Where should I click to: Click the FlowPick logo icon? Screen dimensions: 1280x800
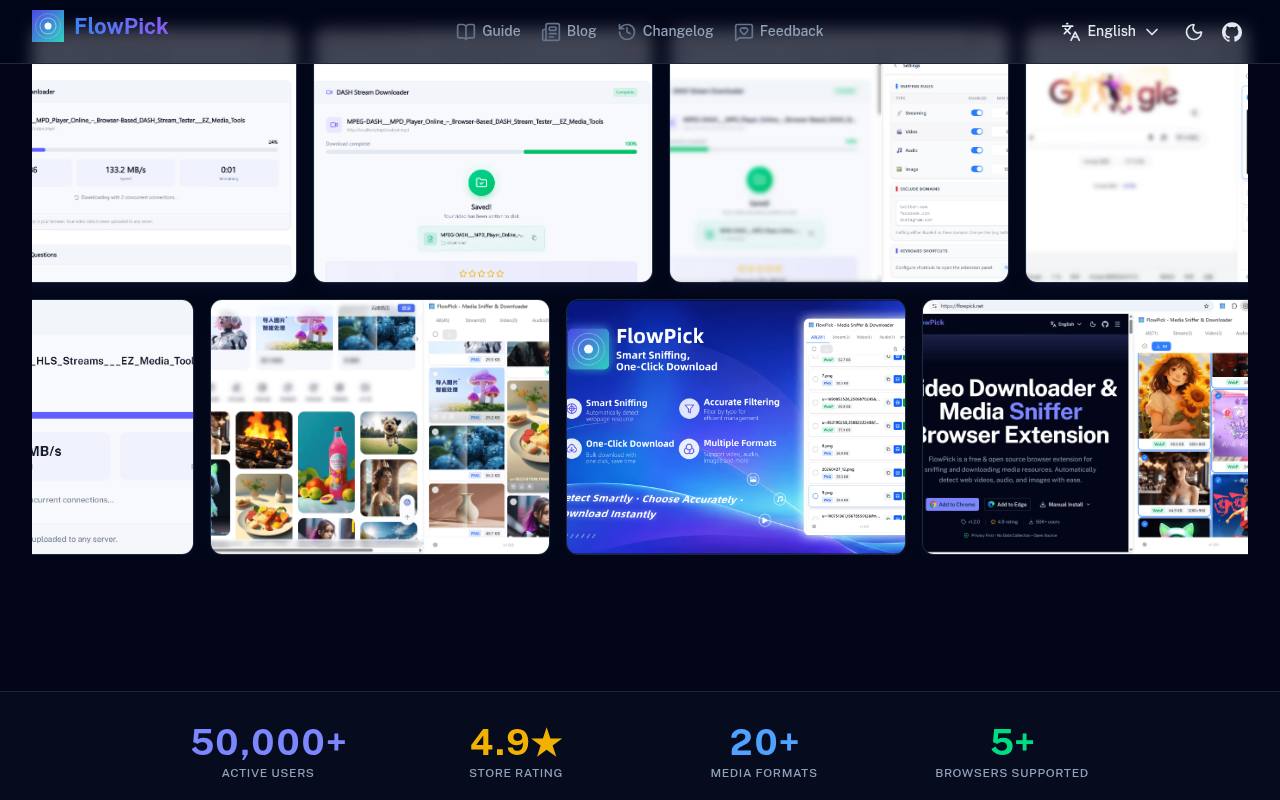pos(48,26)
